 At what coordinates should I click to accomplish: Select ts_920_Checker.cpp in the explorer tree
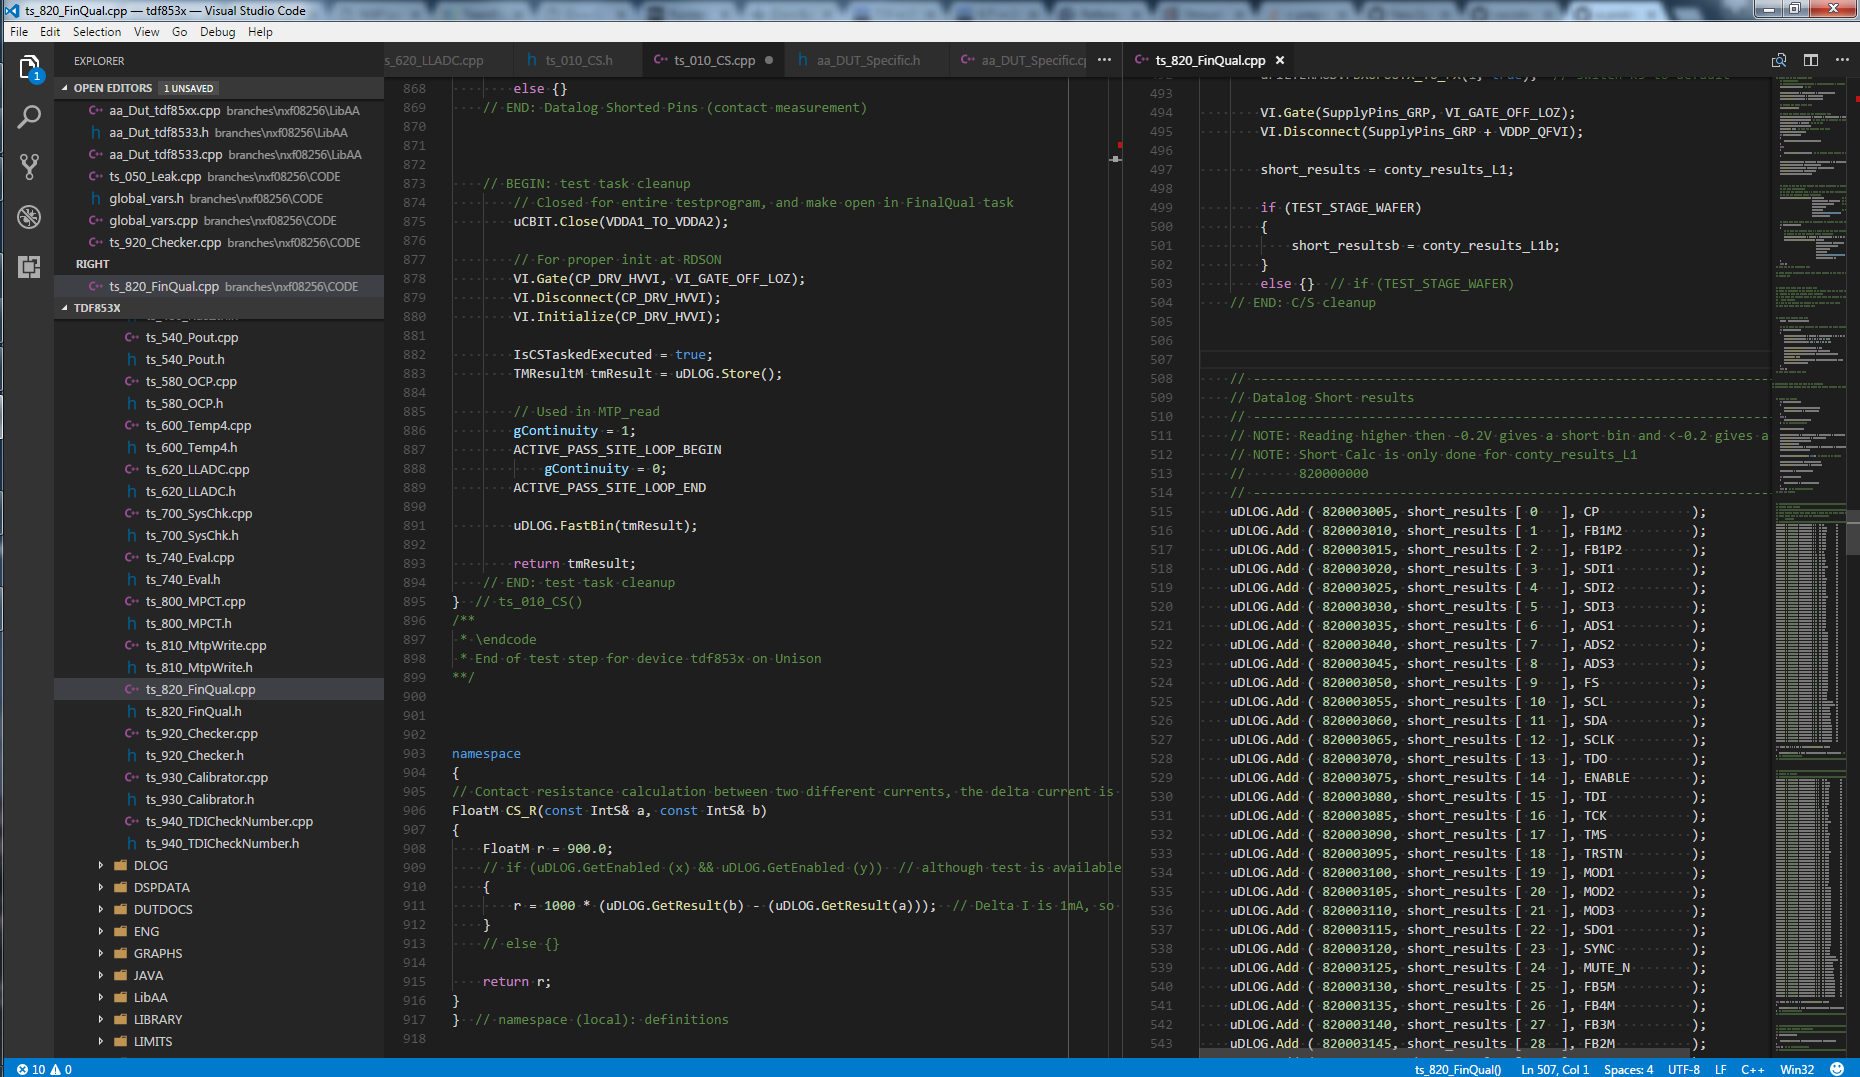tap(201, 733)
